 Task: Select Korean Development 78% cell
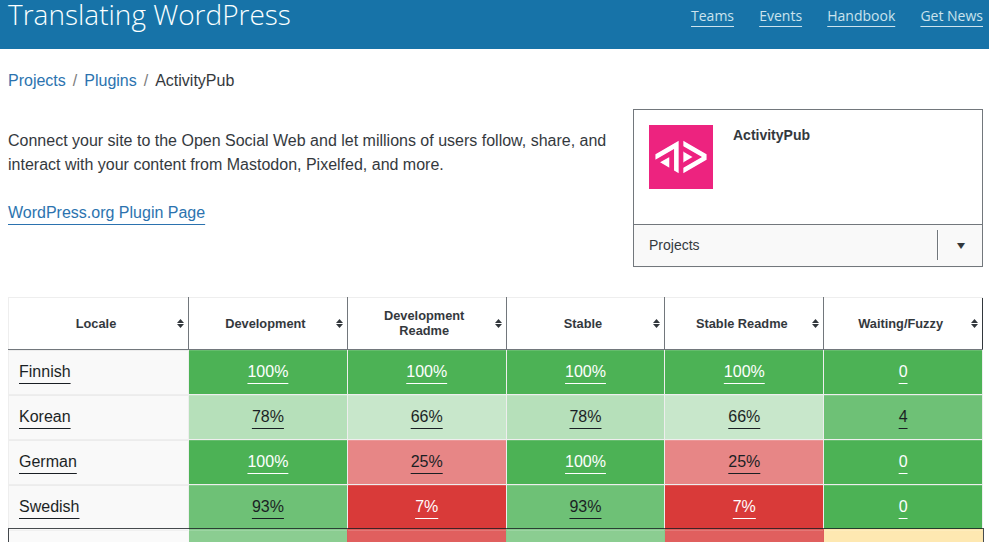[x=268, y=417]
